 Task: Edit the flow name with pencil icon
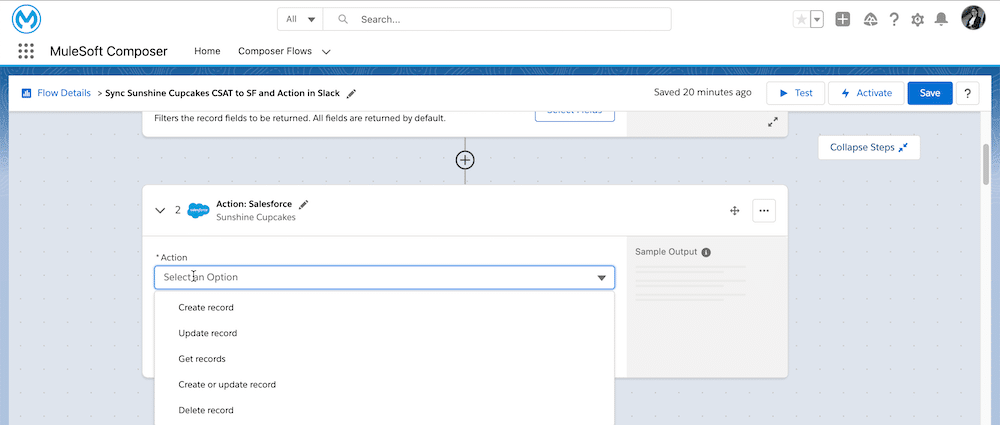351,93
